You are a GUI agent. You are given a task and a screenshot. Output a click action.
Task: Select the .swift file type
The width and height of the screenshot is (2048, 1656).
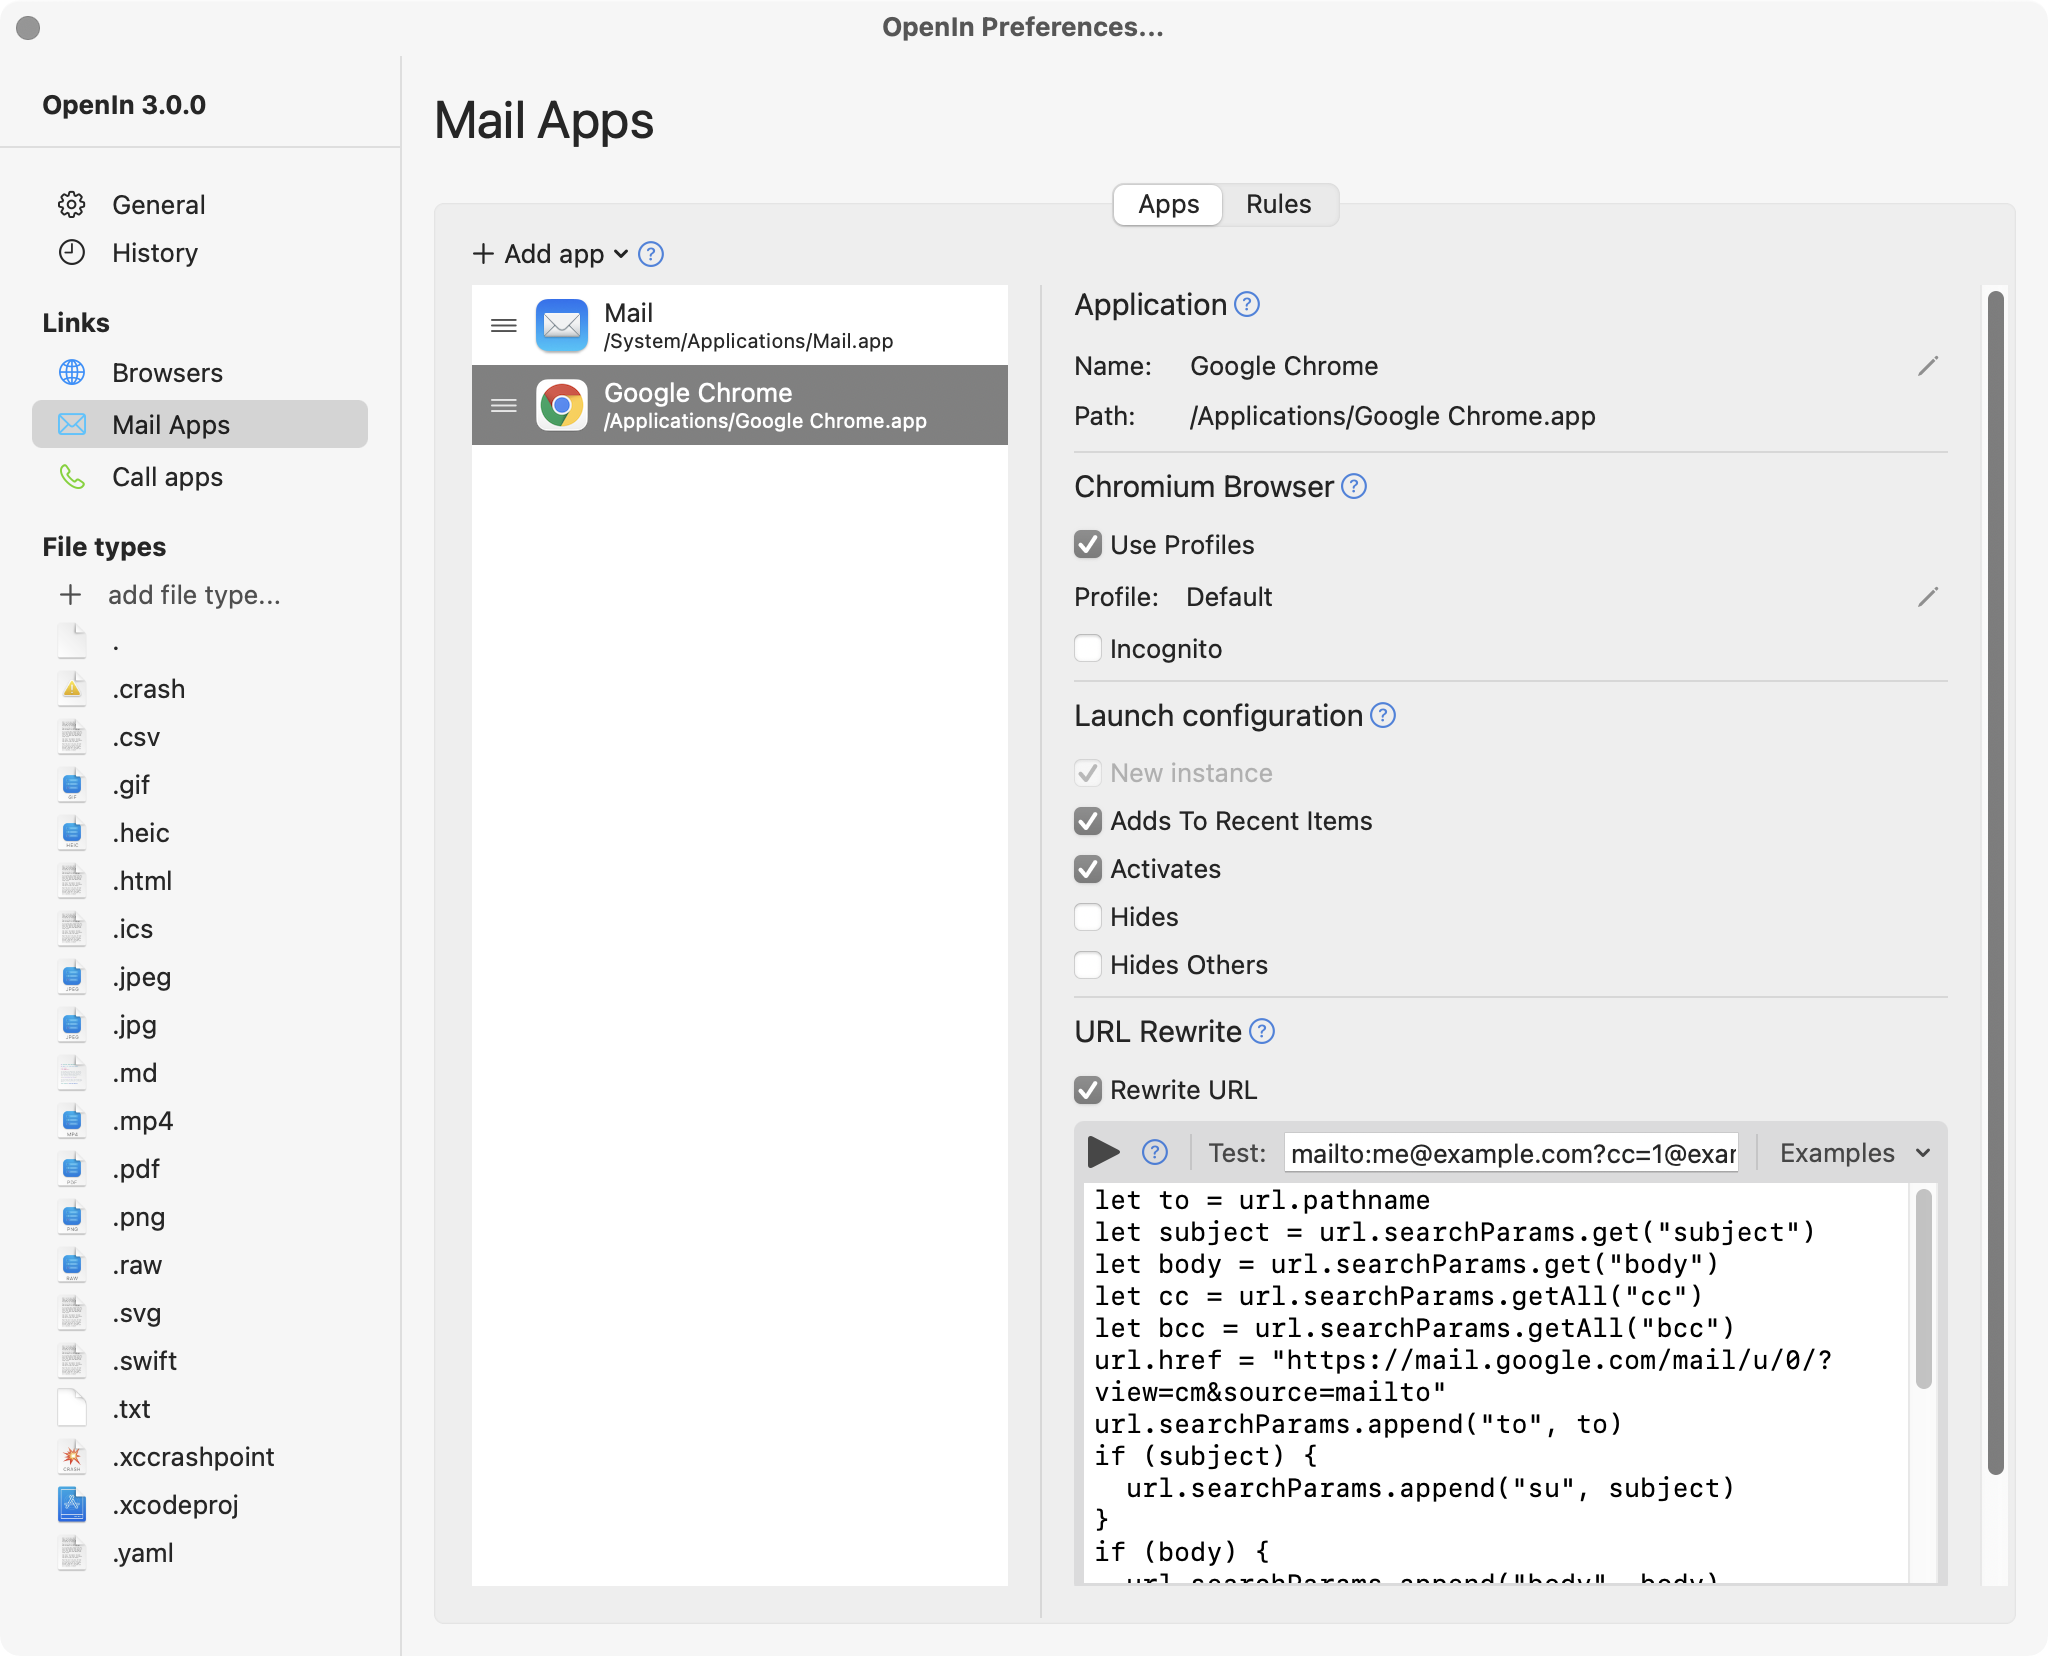point(144,1361)
